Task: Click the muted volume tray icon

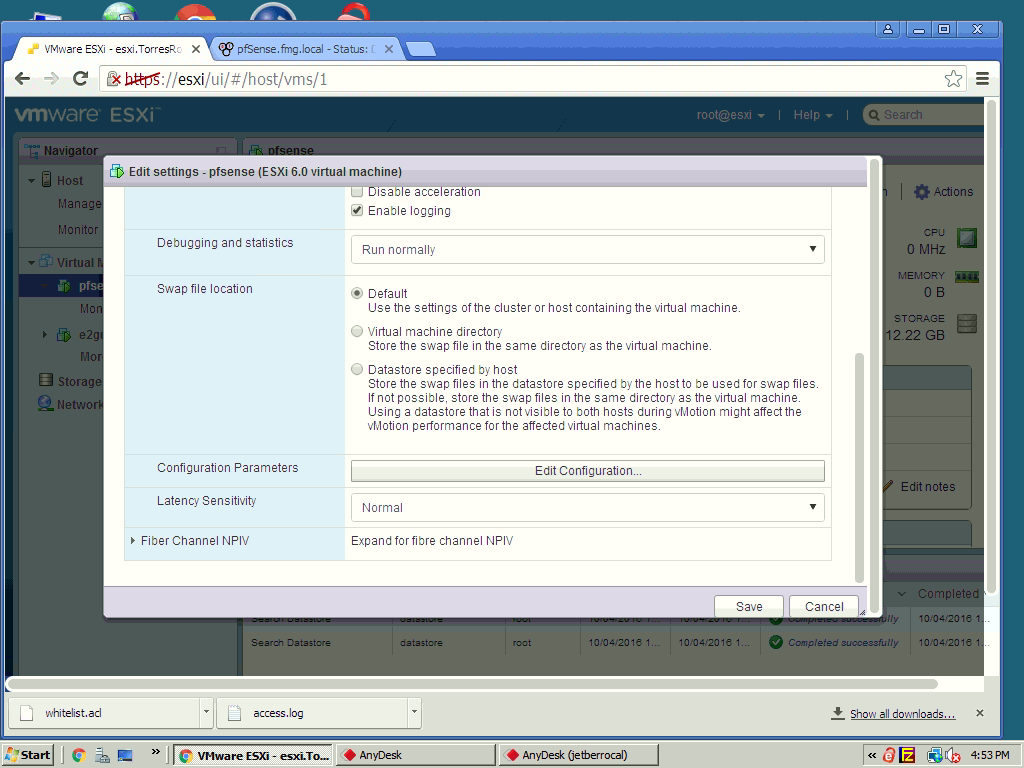Action: pos(952,756)
